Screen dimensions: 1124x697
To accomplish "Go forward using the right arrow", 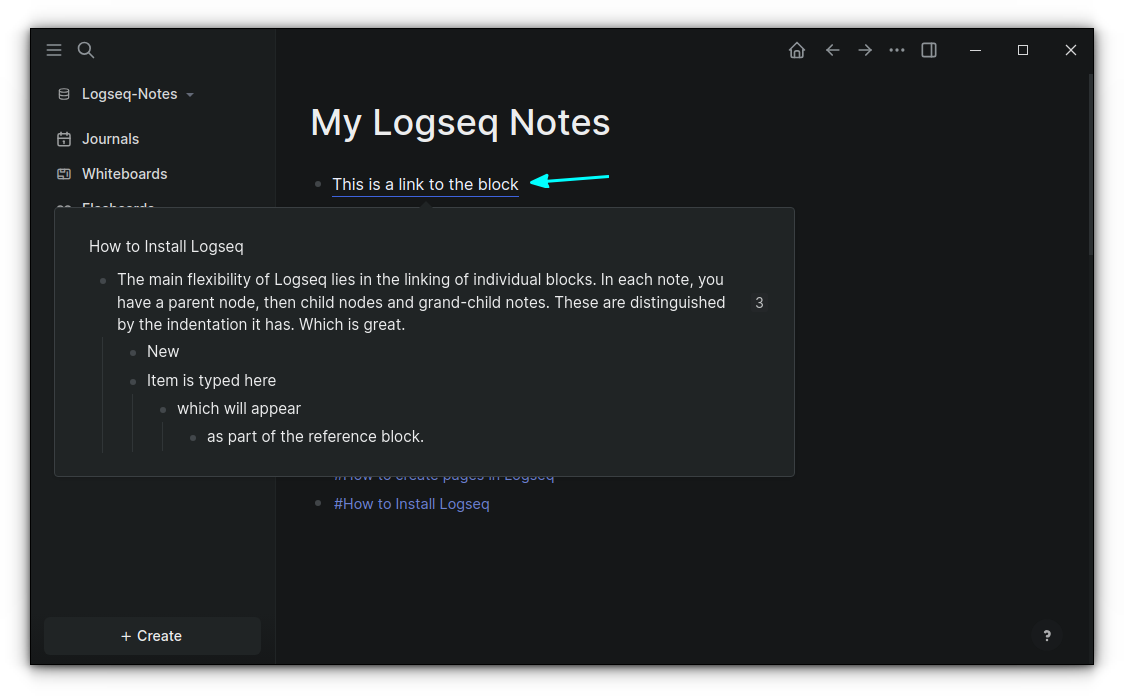I will 865,49.
